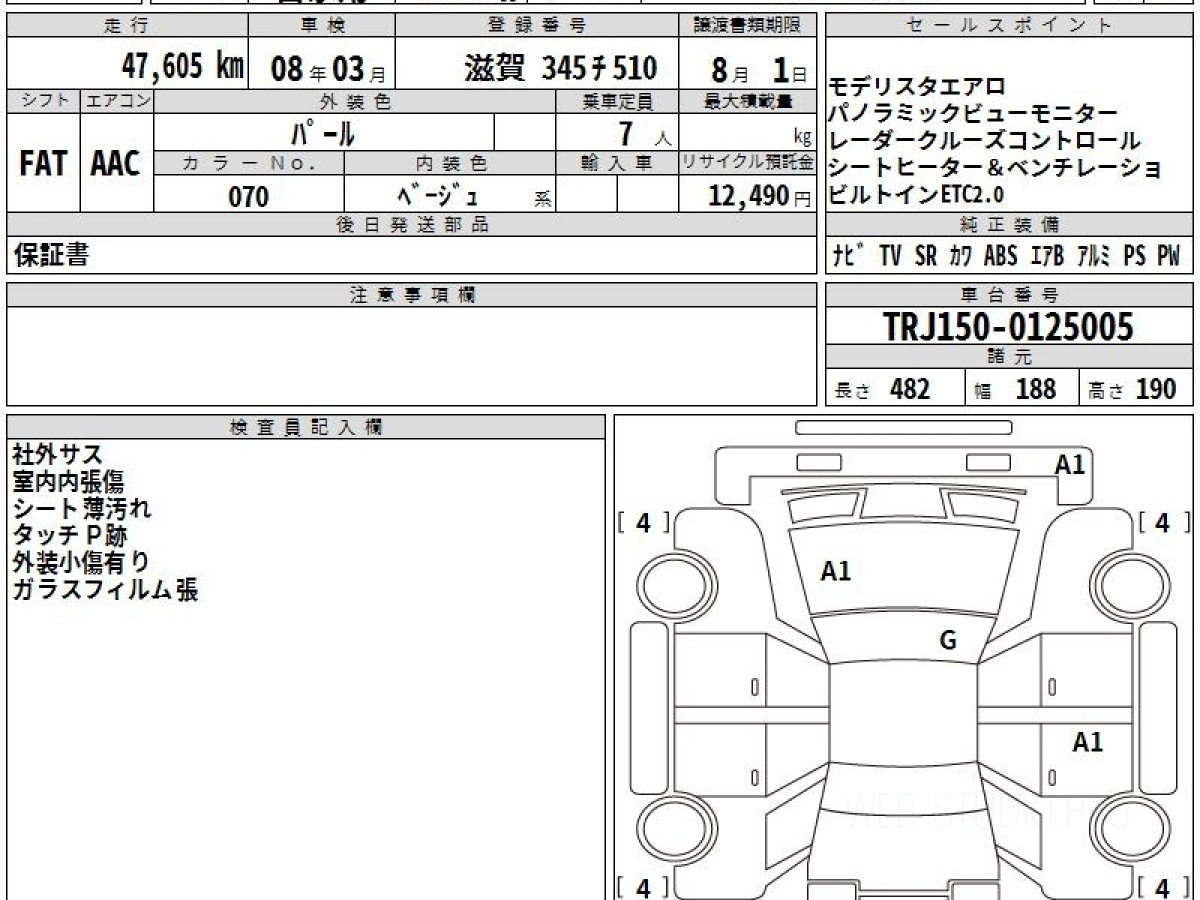Click registration number 滋賀 345チ510
Image resolution: width=1200 pixels, height=900 pixels.
(560, 67)
